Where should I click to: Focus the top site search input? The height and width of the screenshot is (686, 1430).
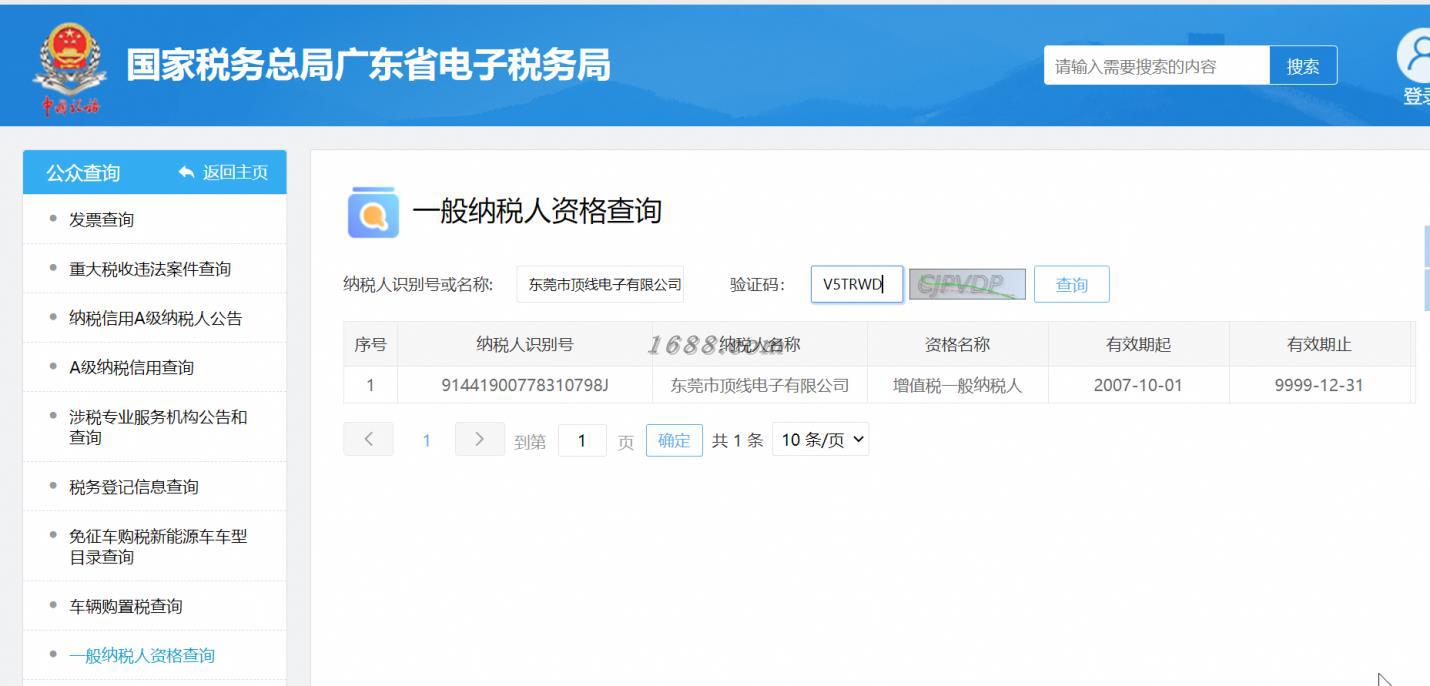point(1157,66)
